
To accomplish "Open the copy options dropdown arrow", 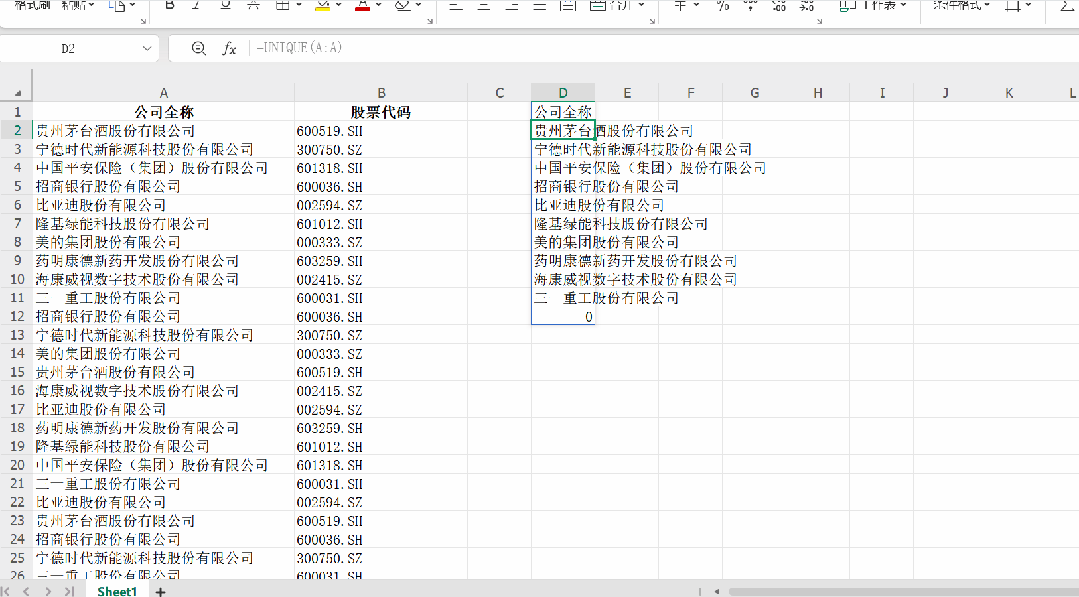I will [x=133, y=5].
